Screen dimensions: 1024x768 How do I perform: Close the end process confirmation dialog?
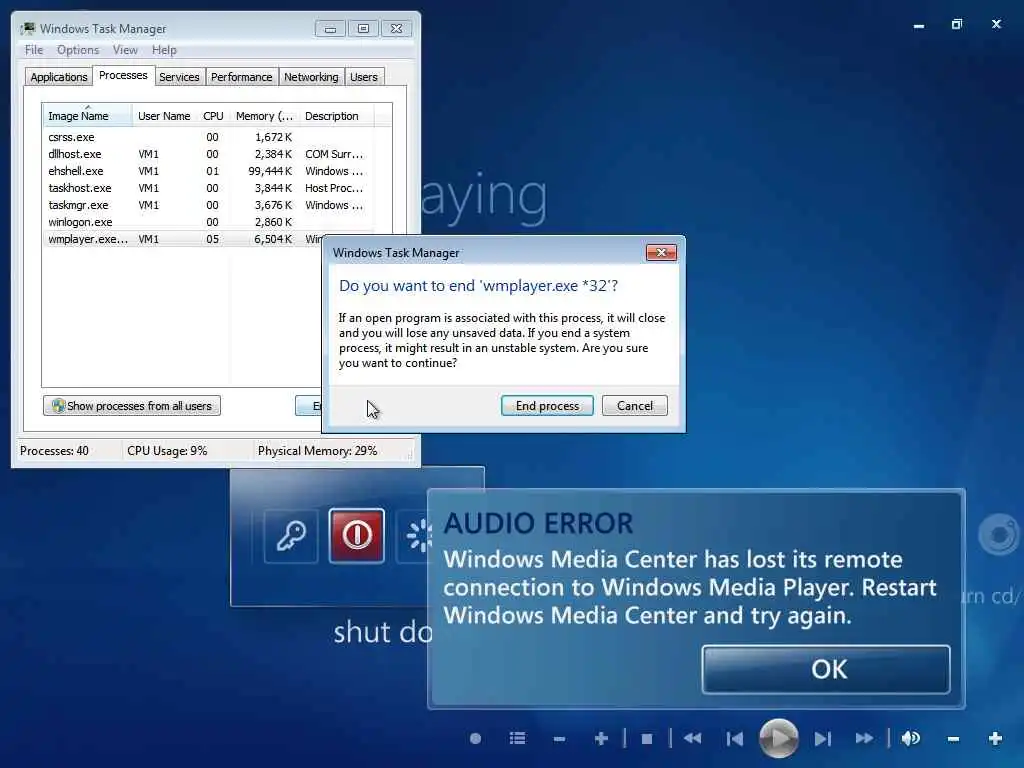[661, 253]
